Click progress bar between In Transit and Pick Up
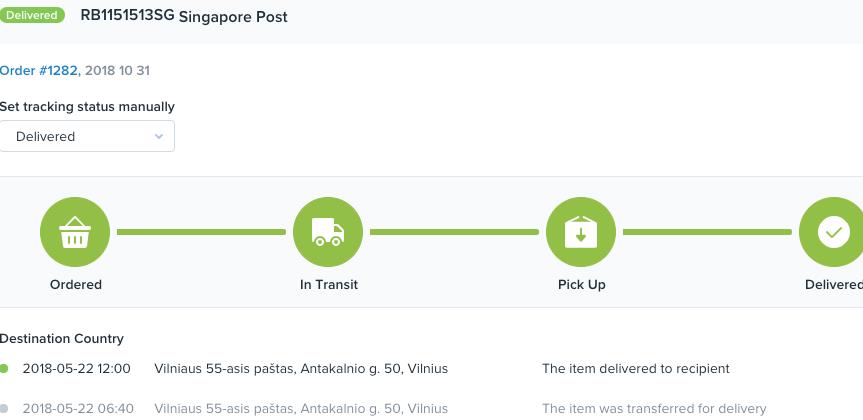Image resolution: width=863 pixels, height=420 pixels. click(x=454, y=232)
